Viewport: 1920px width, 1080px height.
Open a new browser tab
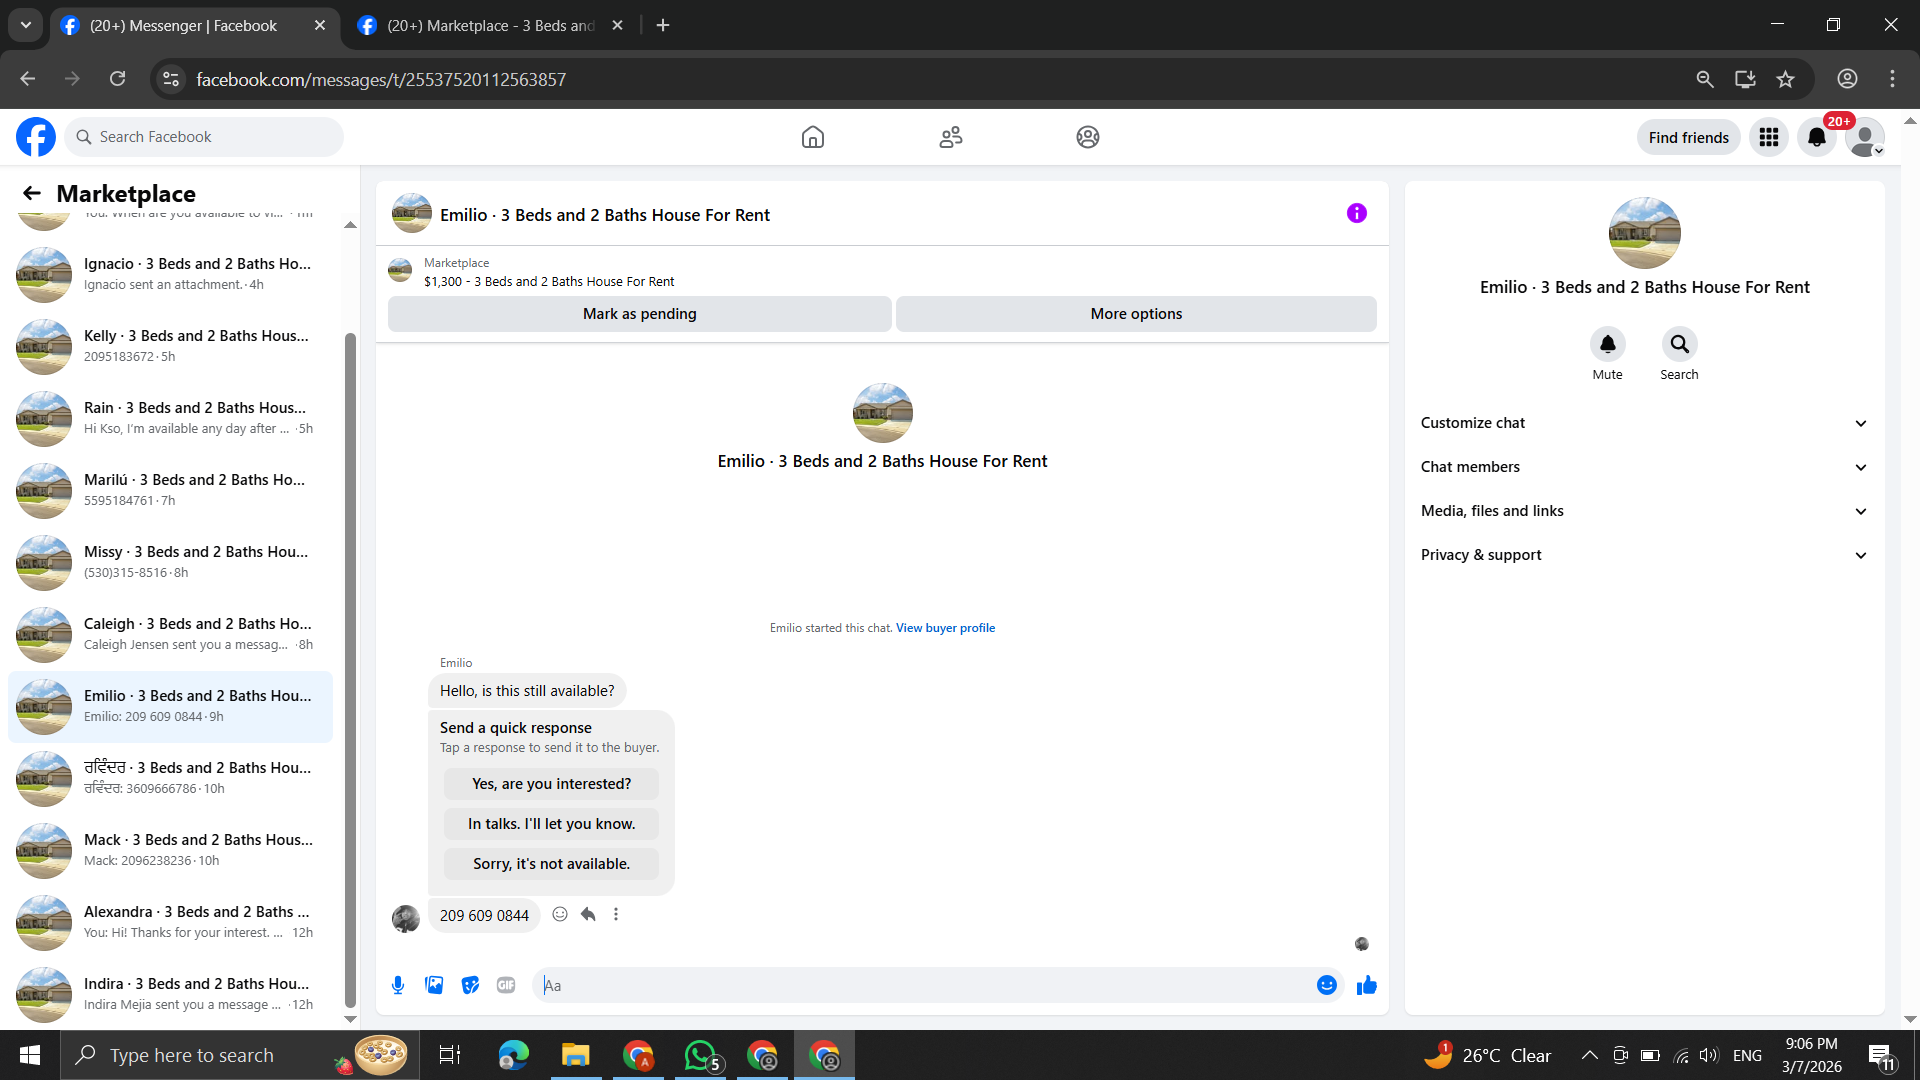tap(663, 25)
